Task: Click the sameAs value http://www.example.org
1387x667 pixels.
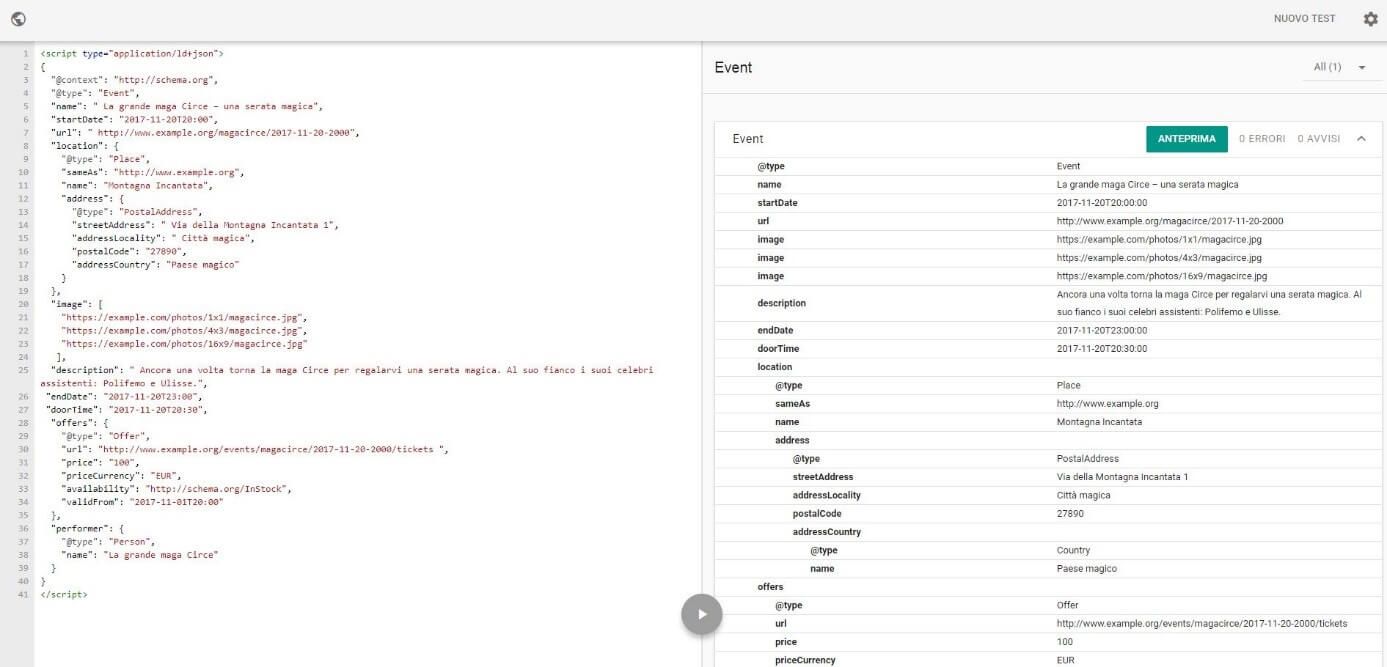Action: (x=1107, y=404)
